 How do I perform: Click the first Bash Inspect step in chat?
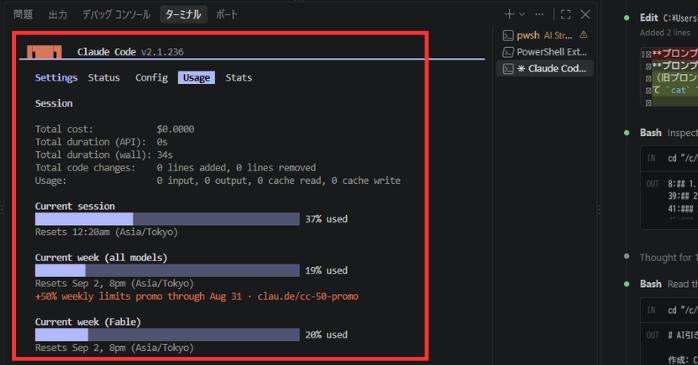668,133
